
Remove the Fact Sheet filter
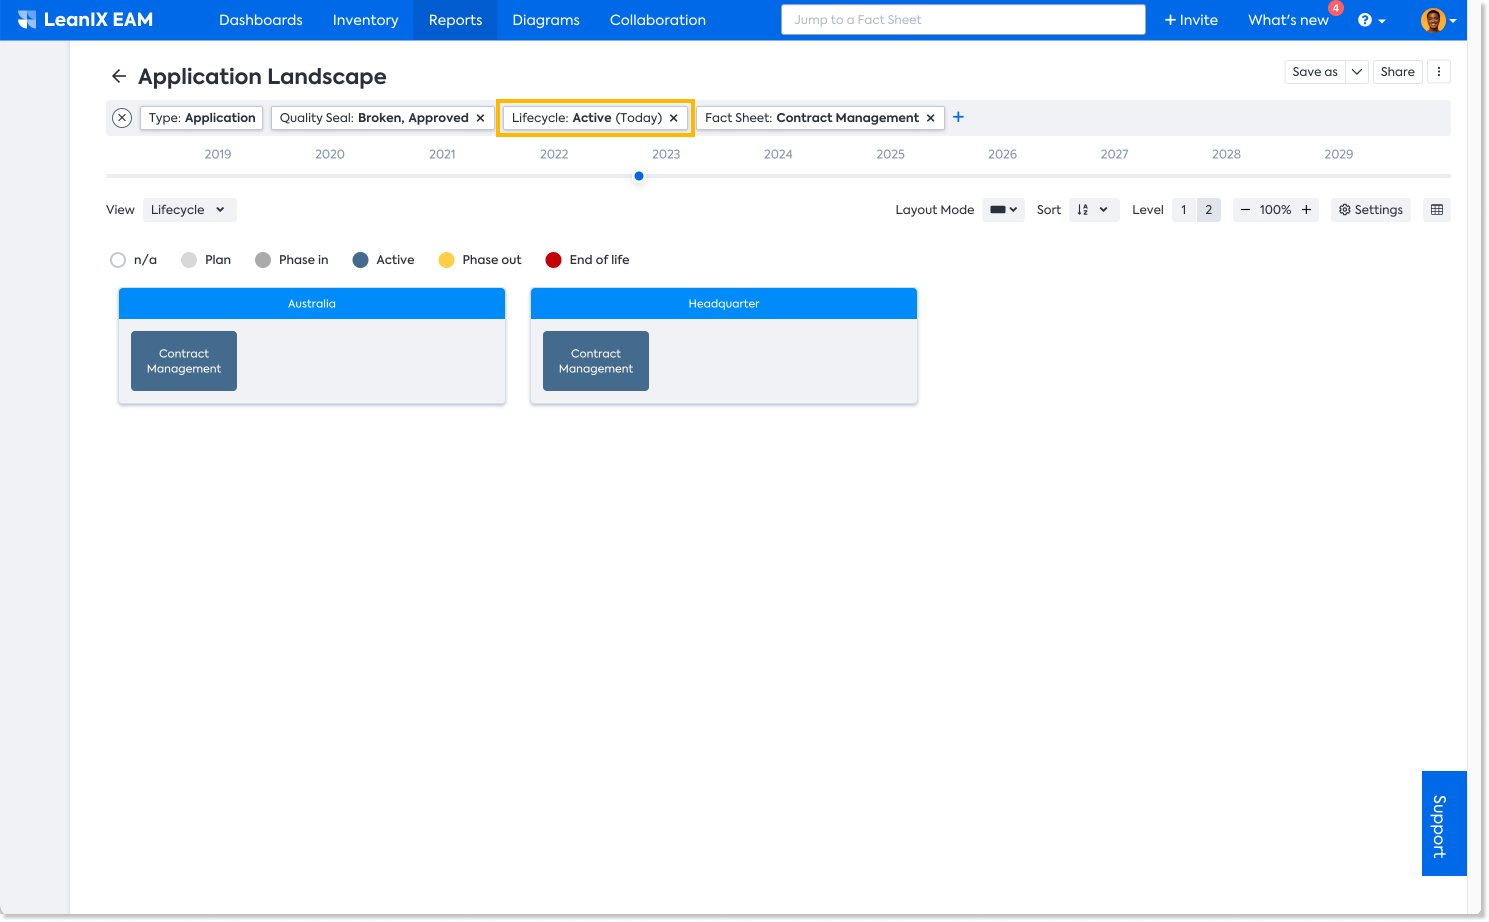point(931,118)
